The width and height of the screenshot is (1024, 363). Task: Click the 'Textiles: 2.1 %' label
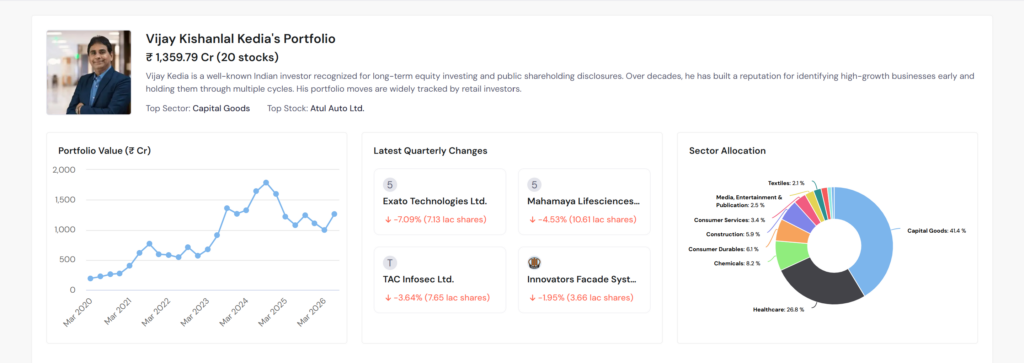[x=786, y=183]
